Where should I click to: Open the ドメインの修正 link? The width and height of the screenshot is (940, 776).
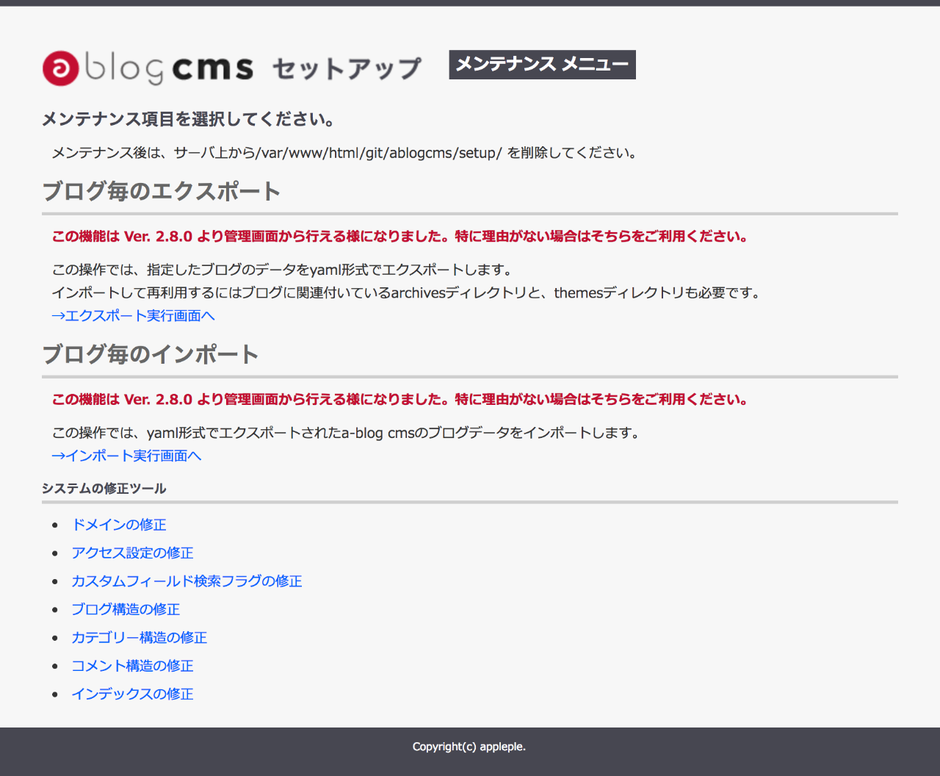118,524
